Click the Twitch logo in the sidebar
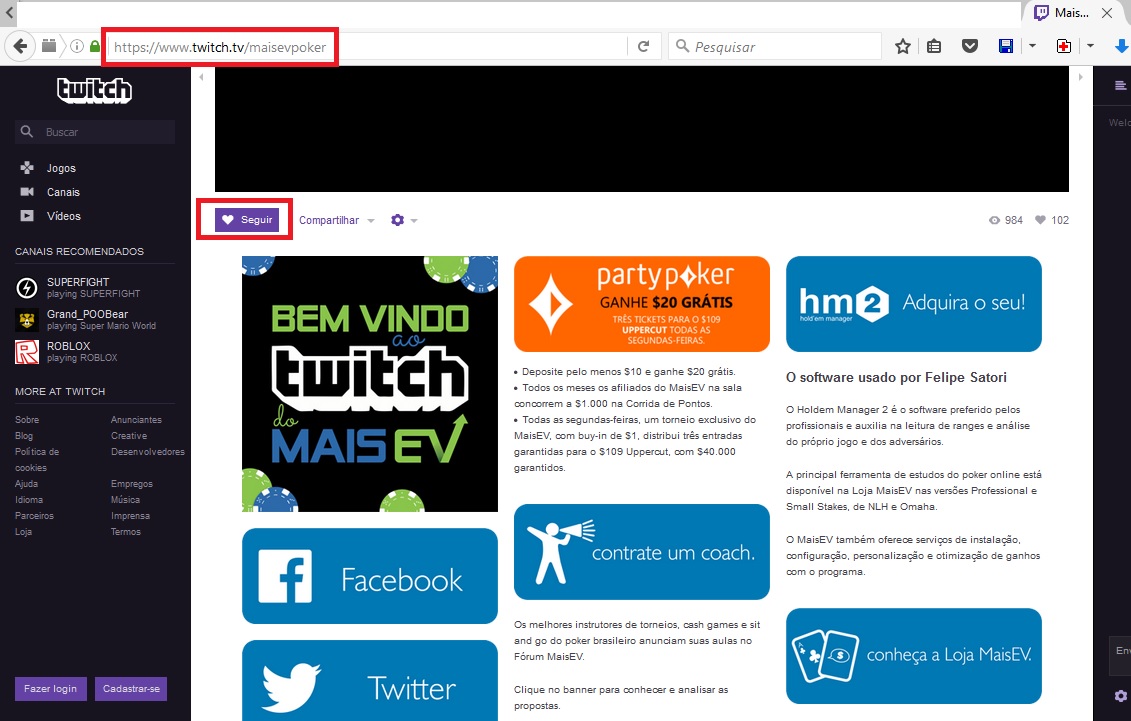The image size is (1131, 721). [94, 90]
